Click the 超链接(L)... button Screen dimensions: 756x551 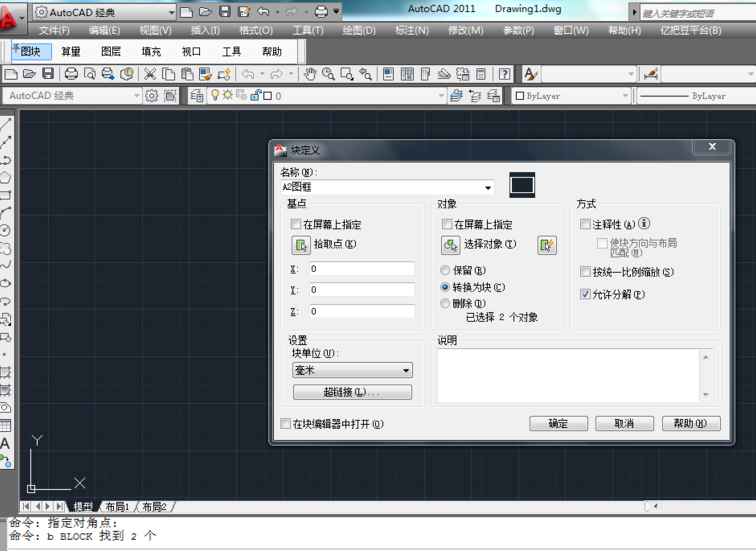(x=352, y=392)
